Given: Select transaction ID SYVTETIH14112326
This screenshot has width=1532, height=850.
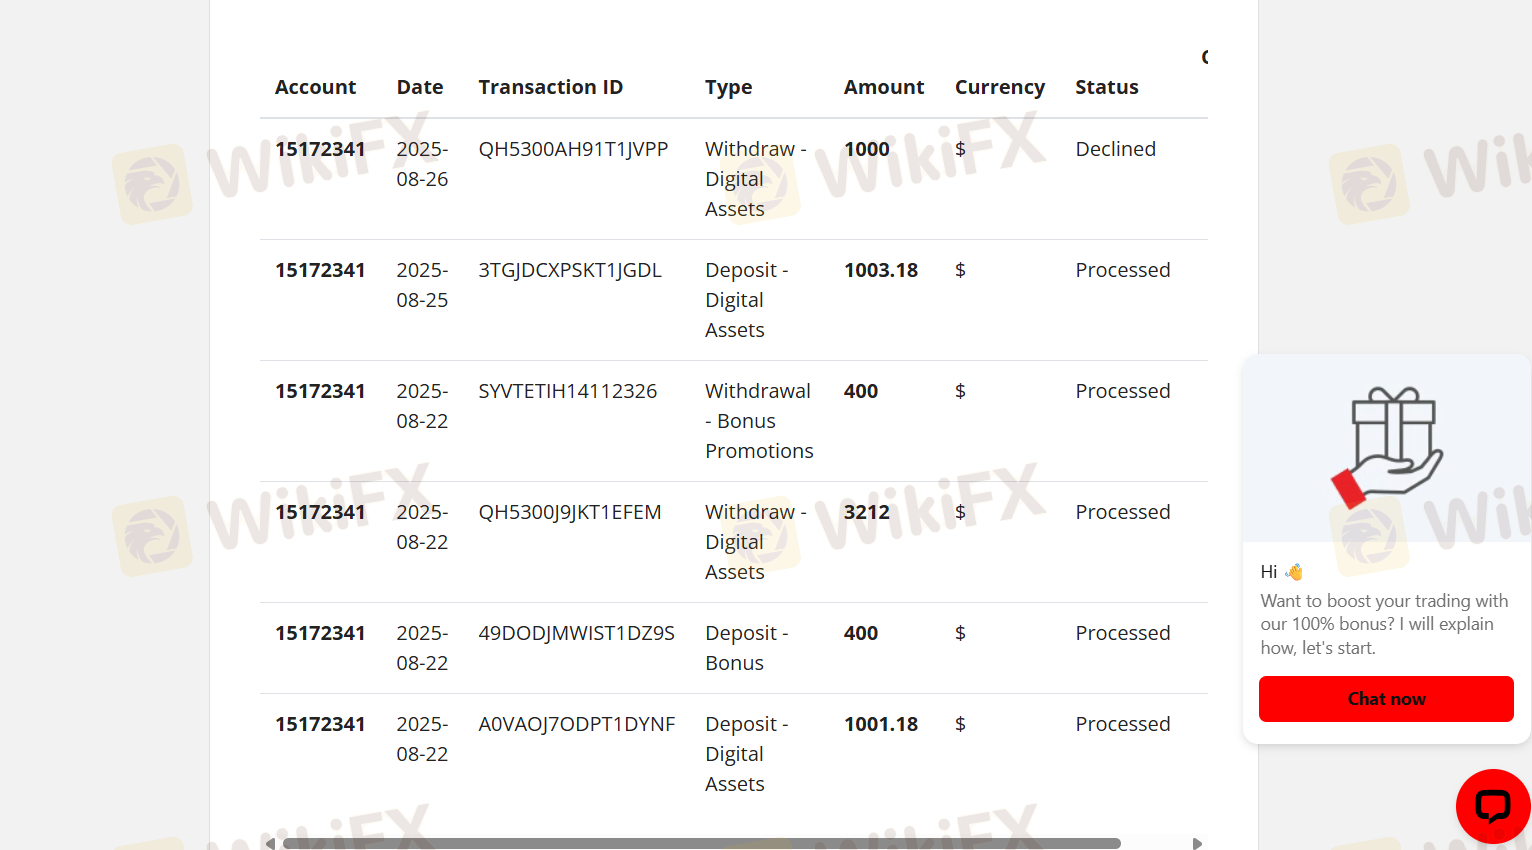Looking at the screenshot, I should click(567, 391).
